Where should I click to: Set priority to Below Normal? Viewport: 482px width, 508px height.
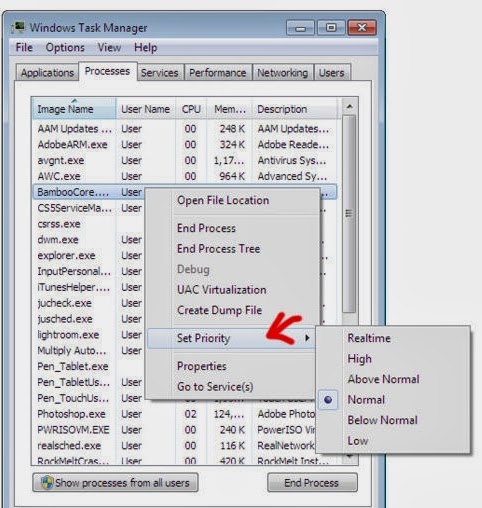pyautogui.click(x=382, y=420)
